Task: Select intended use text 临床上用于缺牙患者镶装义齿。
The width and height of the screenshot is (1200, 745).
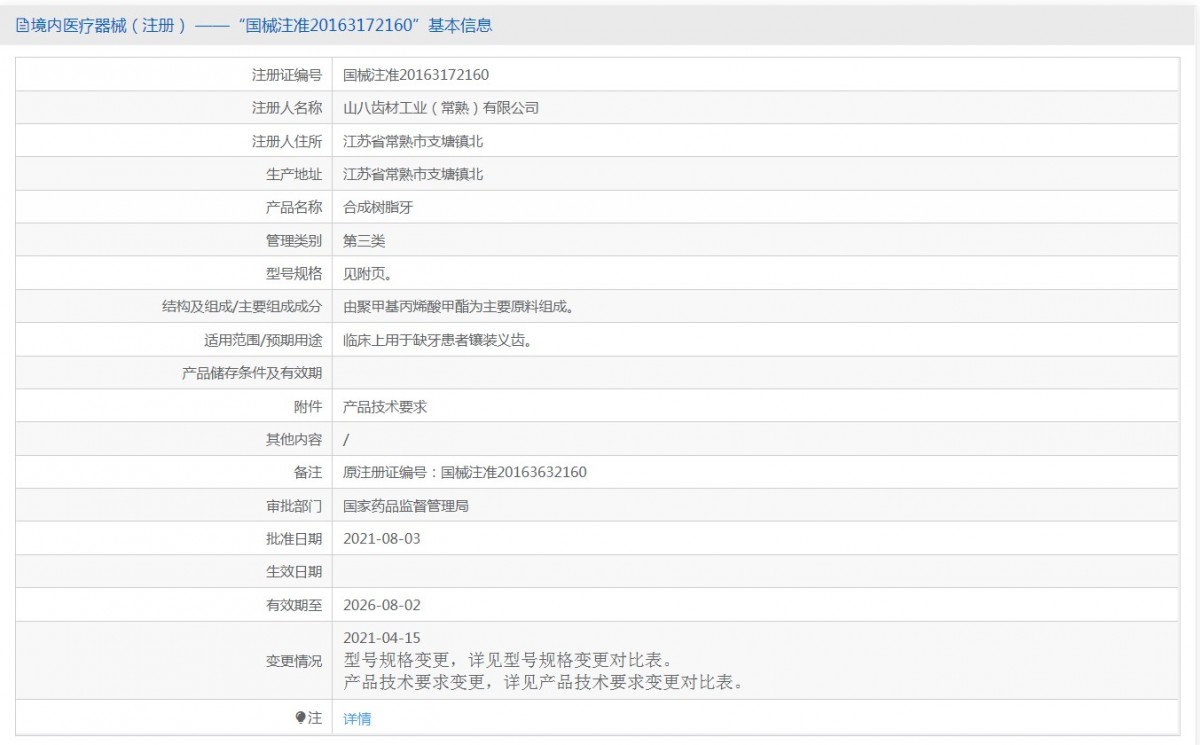Action: coord(438,340)
